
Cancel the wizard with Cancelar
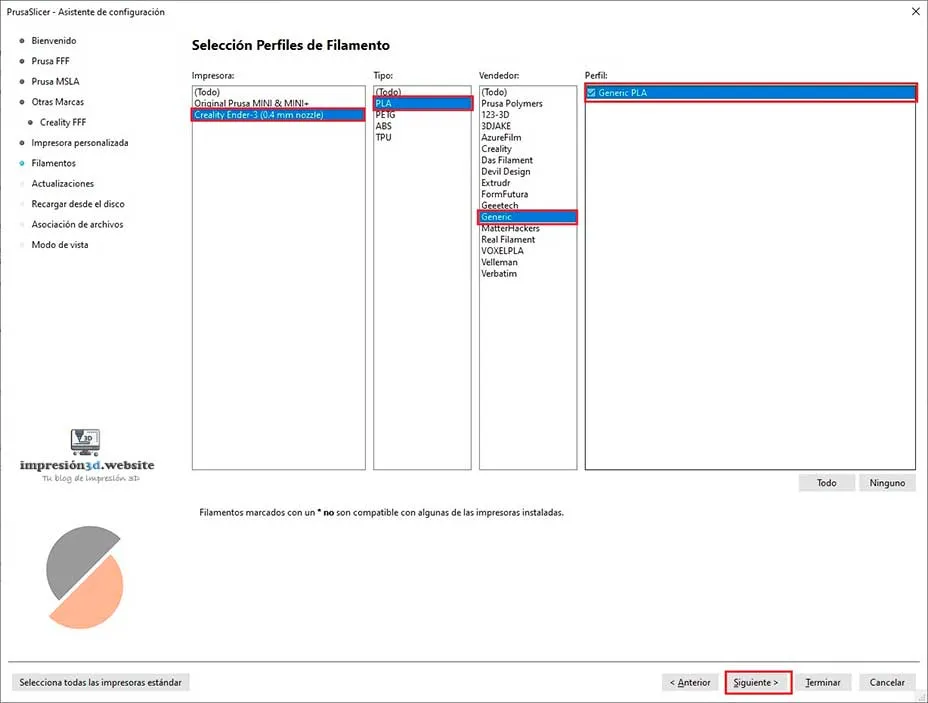[887, 682]
